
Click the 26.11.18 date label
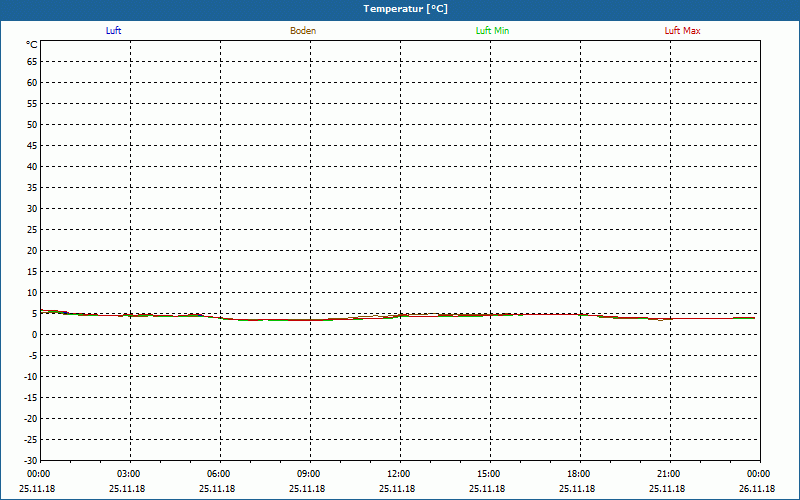pos(757,488)
